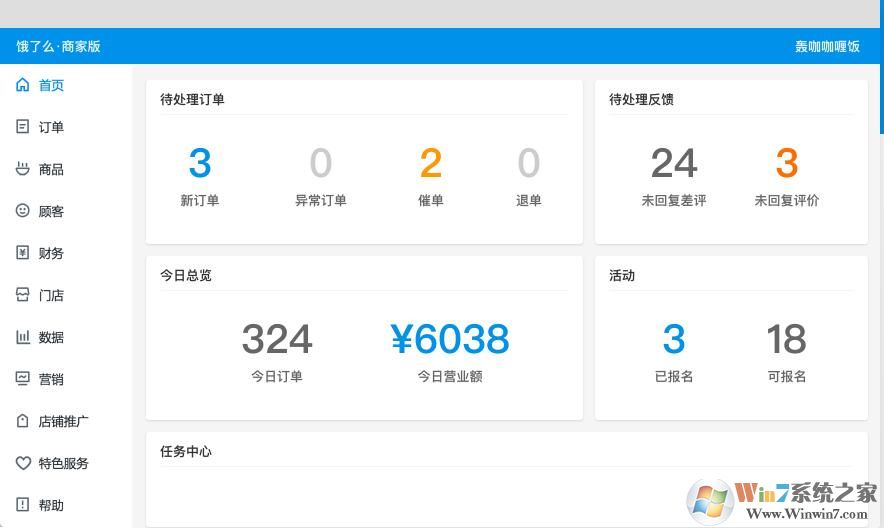Click the marketing (营销) icon
The width and height of the screenshot is (884, 528).
coord(23,379)
